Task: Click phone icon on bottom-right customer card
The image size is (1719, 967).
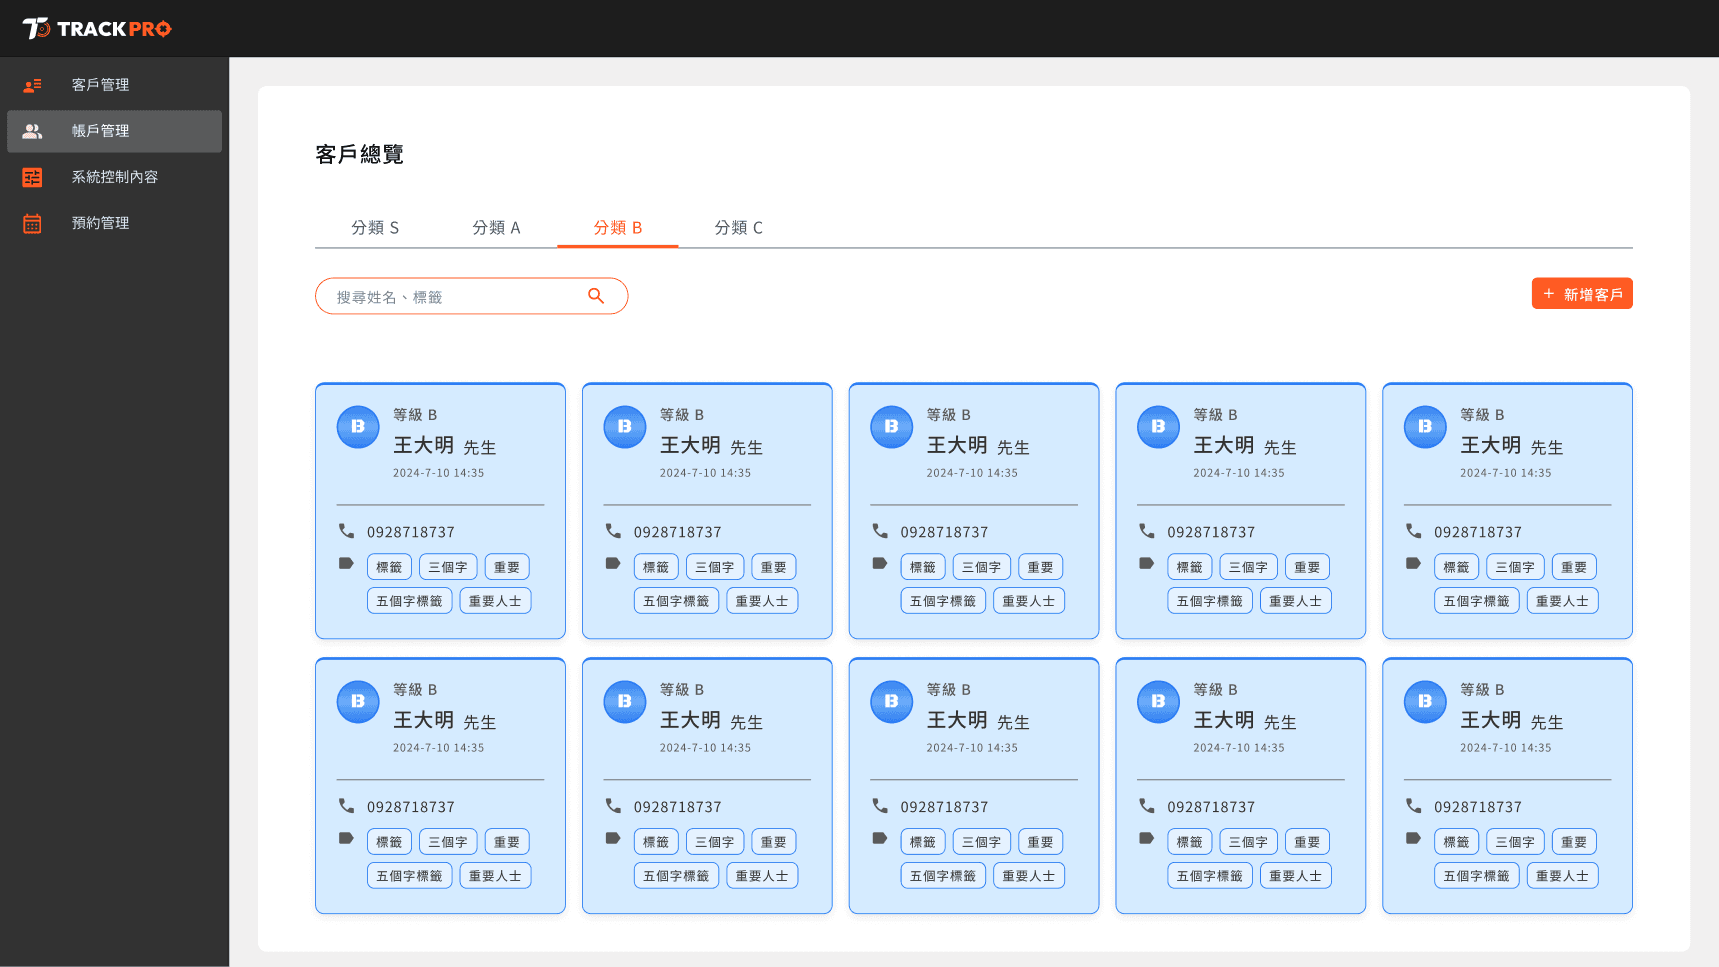Action: (x=1413, y=806)
